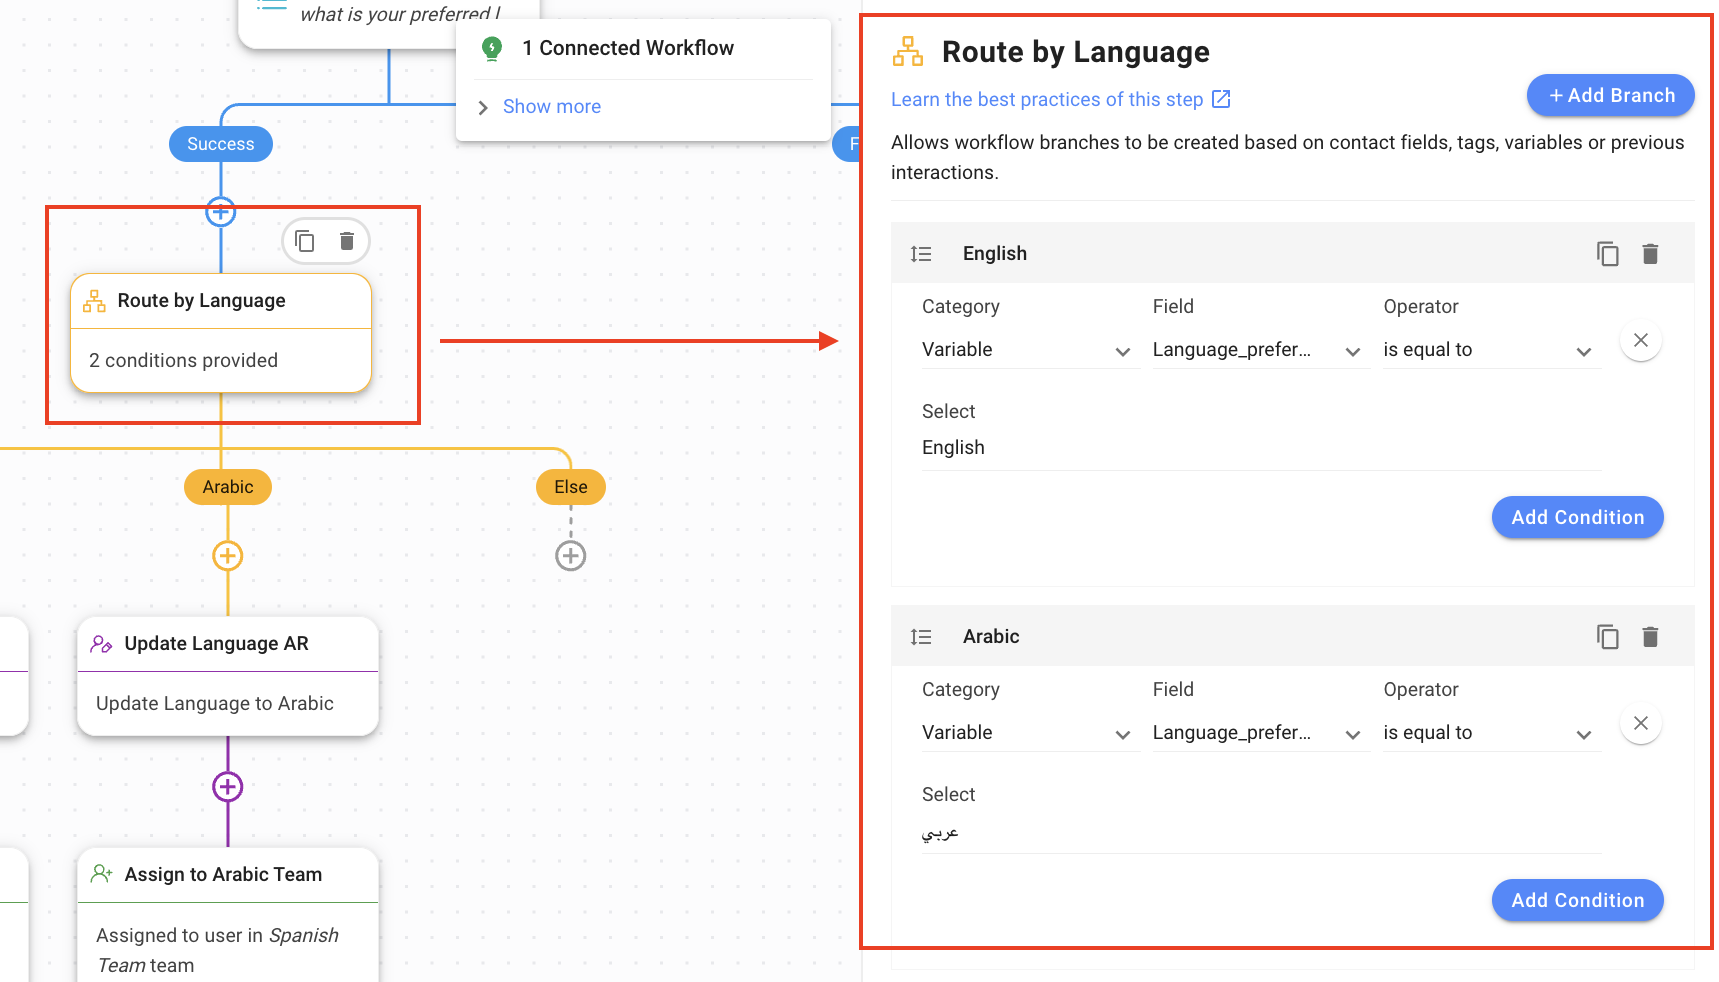Image resolution: width=1719 pixels, height=982 pixels.
Task: Open Category dropdown in English branch
Action: coord(1026,350)
